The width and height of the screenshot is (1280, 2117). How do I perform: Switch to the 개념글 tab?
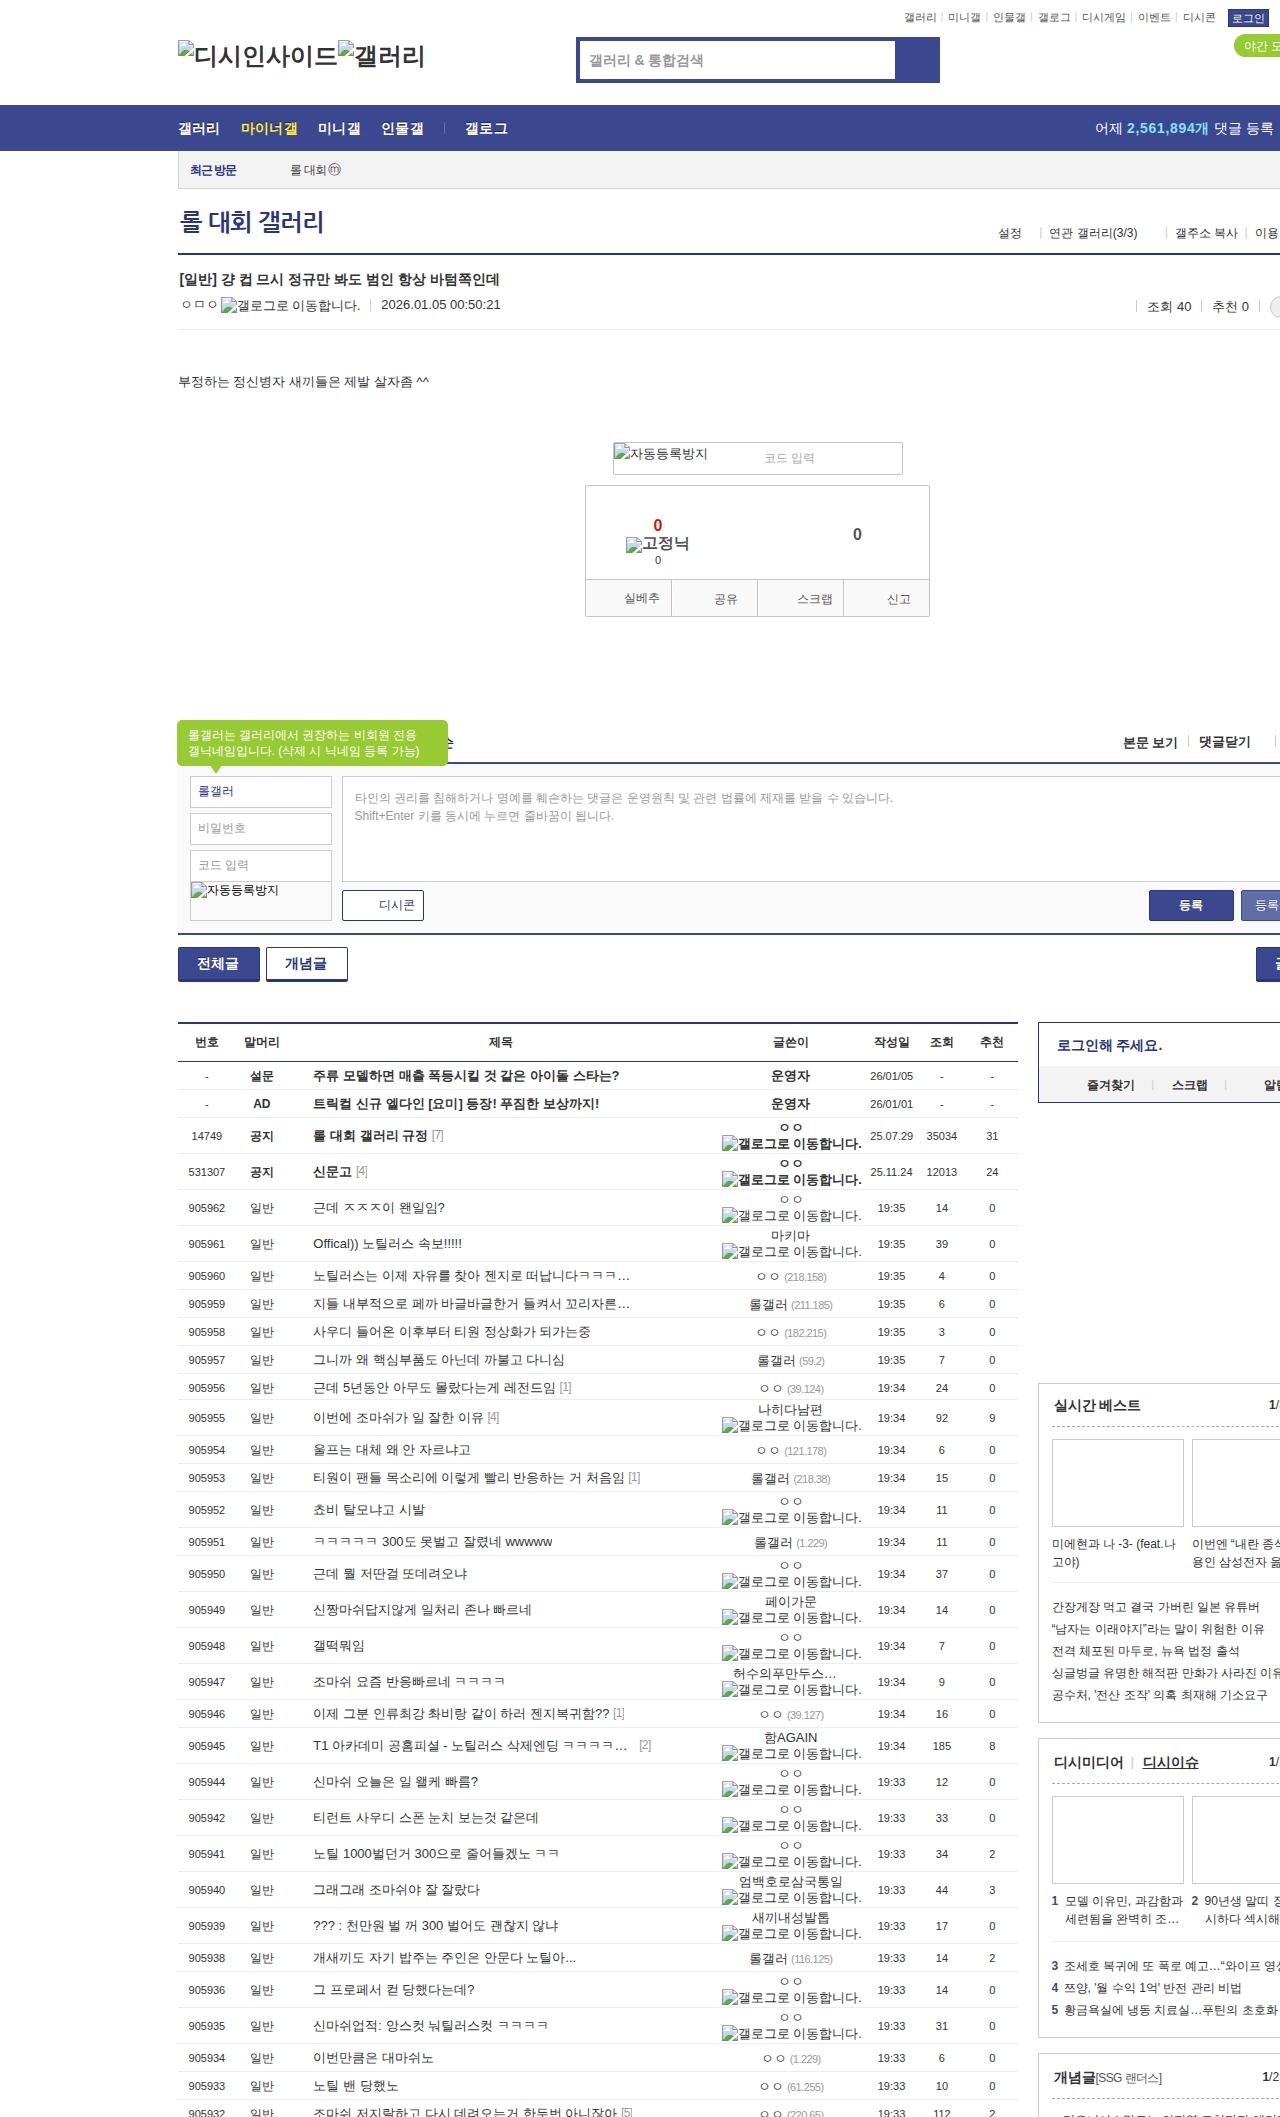pyautogui.click(x=306, y=964)
